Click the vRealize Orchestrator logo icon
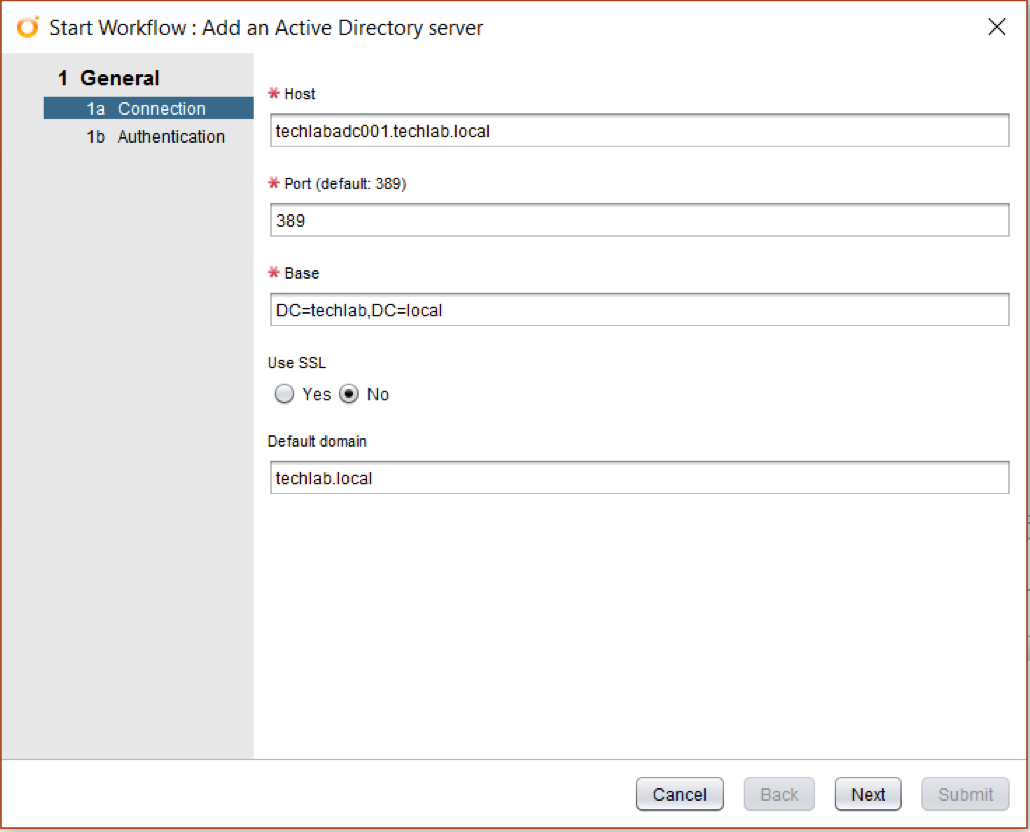Image resolution: width=1030 pixels, height=832 pixels. [28, 28]
